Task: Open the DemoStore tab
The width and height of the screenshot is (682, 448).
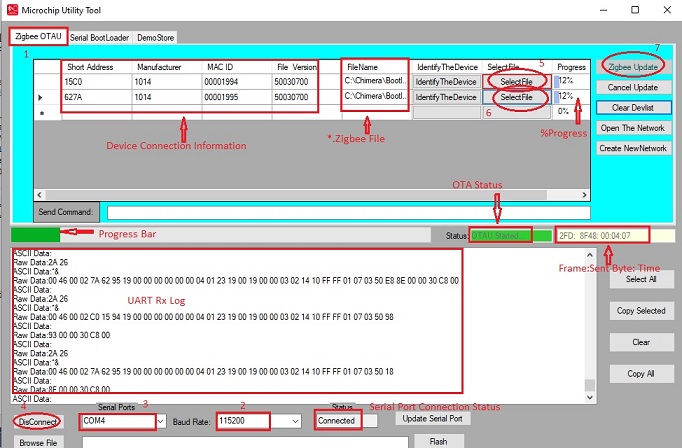Action: coord(155,37)
